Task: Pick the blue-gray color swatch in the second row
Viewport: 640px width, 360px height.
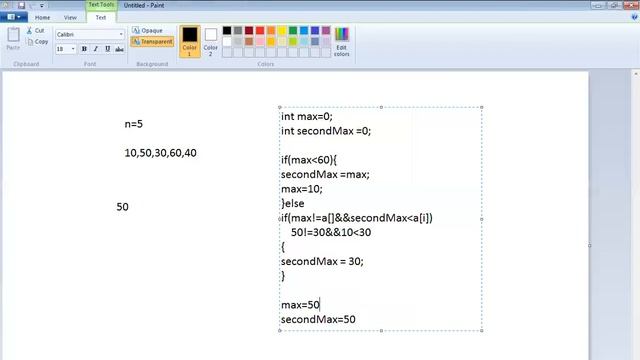Action: click(x=315, y=41)
